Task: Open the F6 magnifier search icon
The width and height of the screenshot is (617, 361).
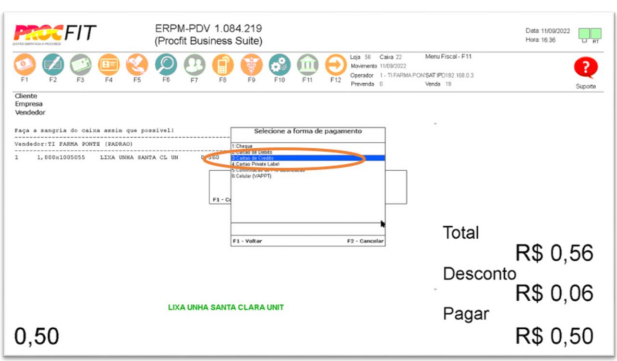Action: point(166,65)
